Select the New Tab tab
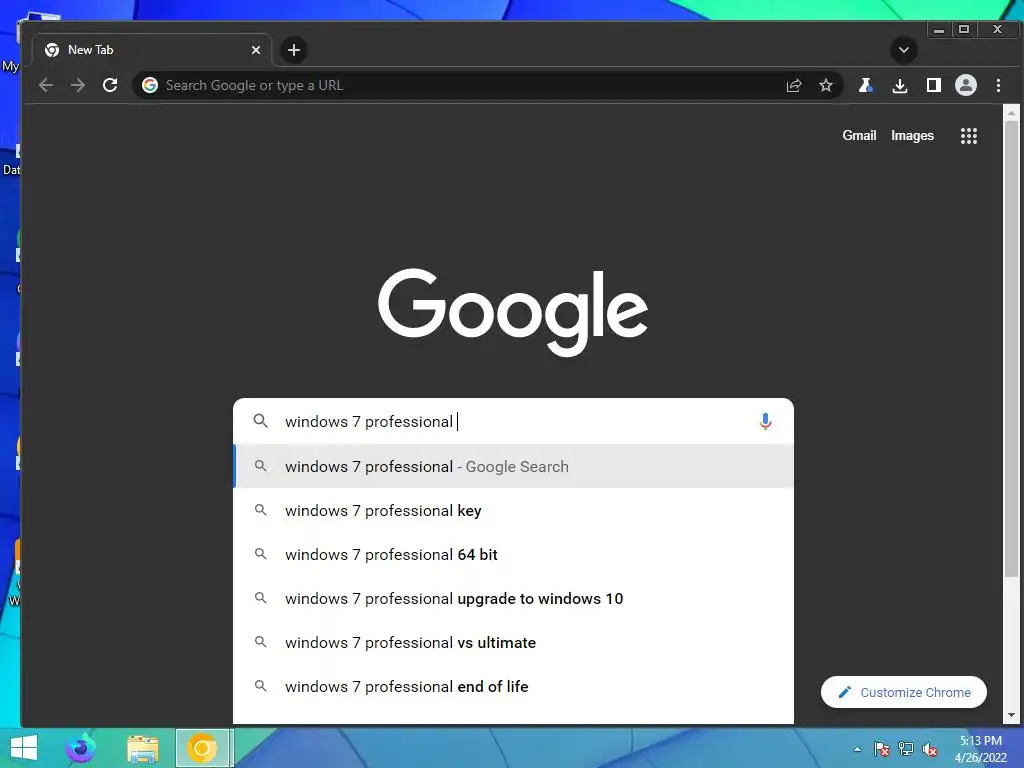Screen dimensions: 1024x768 click(x=152, y=50)
